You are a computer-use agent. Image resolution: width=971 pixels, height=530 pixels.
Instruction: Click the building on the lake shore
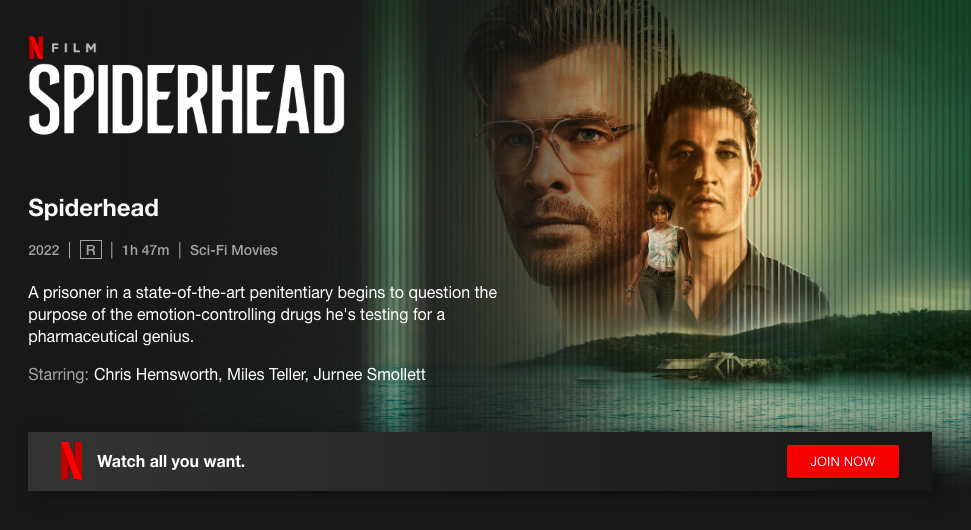click(712, 365)
